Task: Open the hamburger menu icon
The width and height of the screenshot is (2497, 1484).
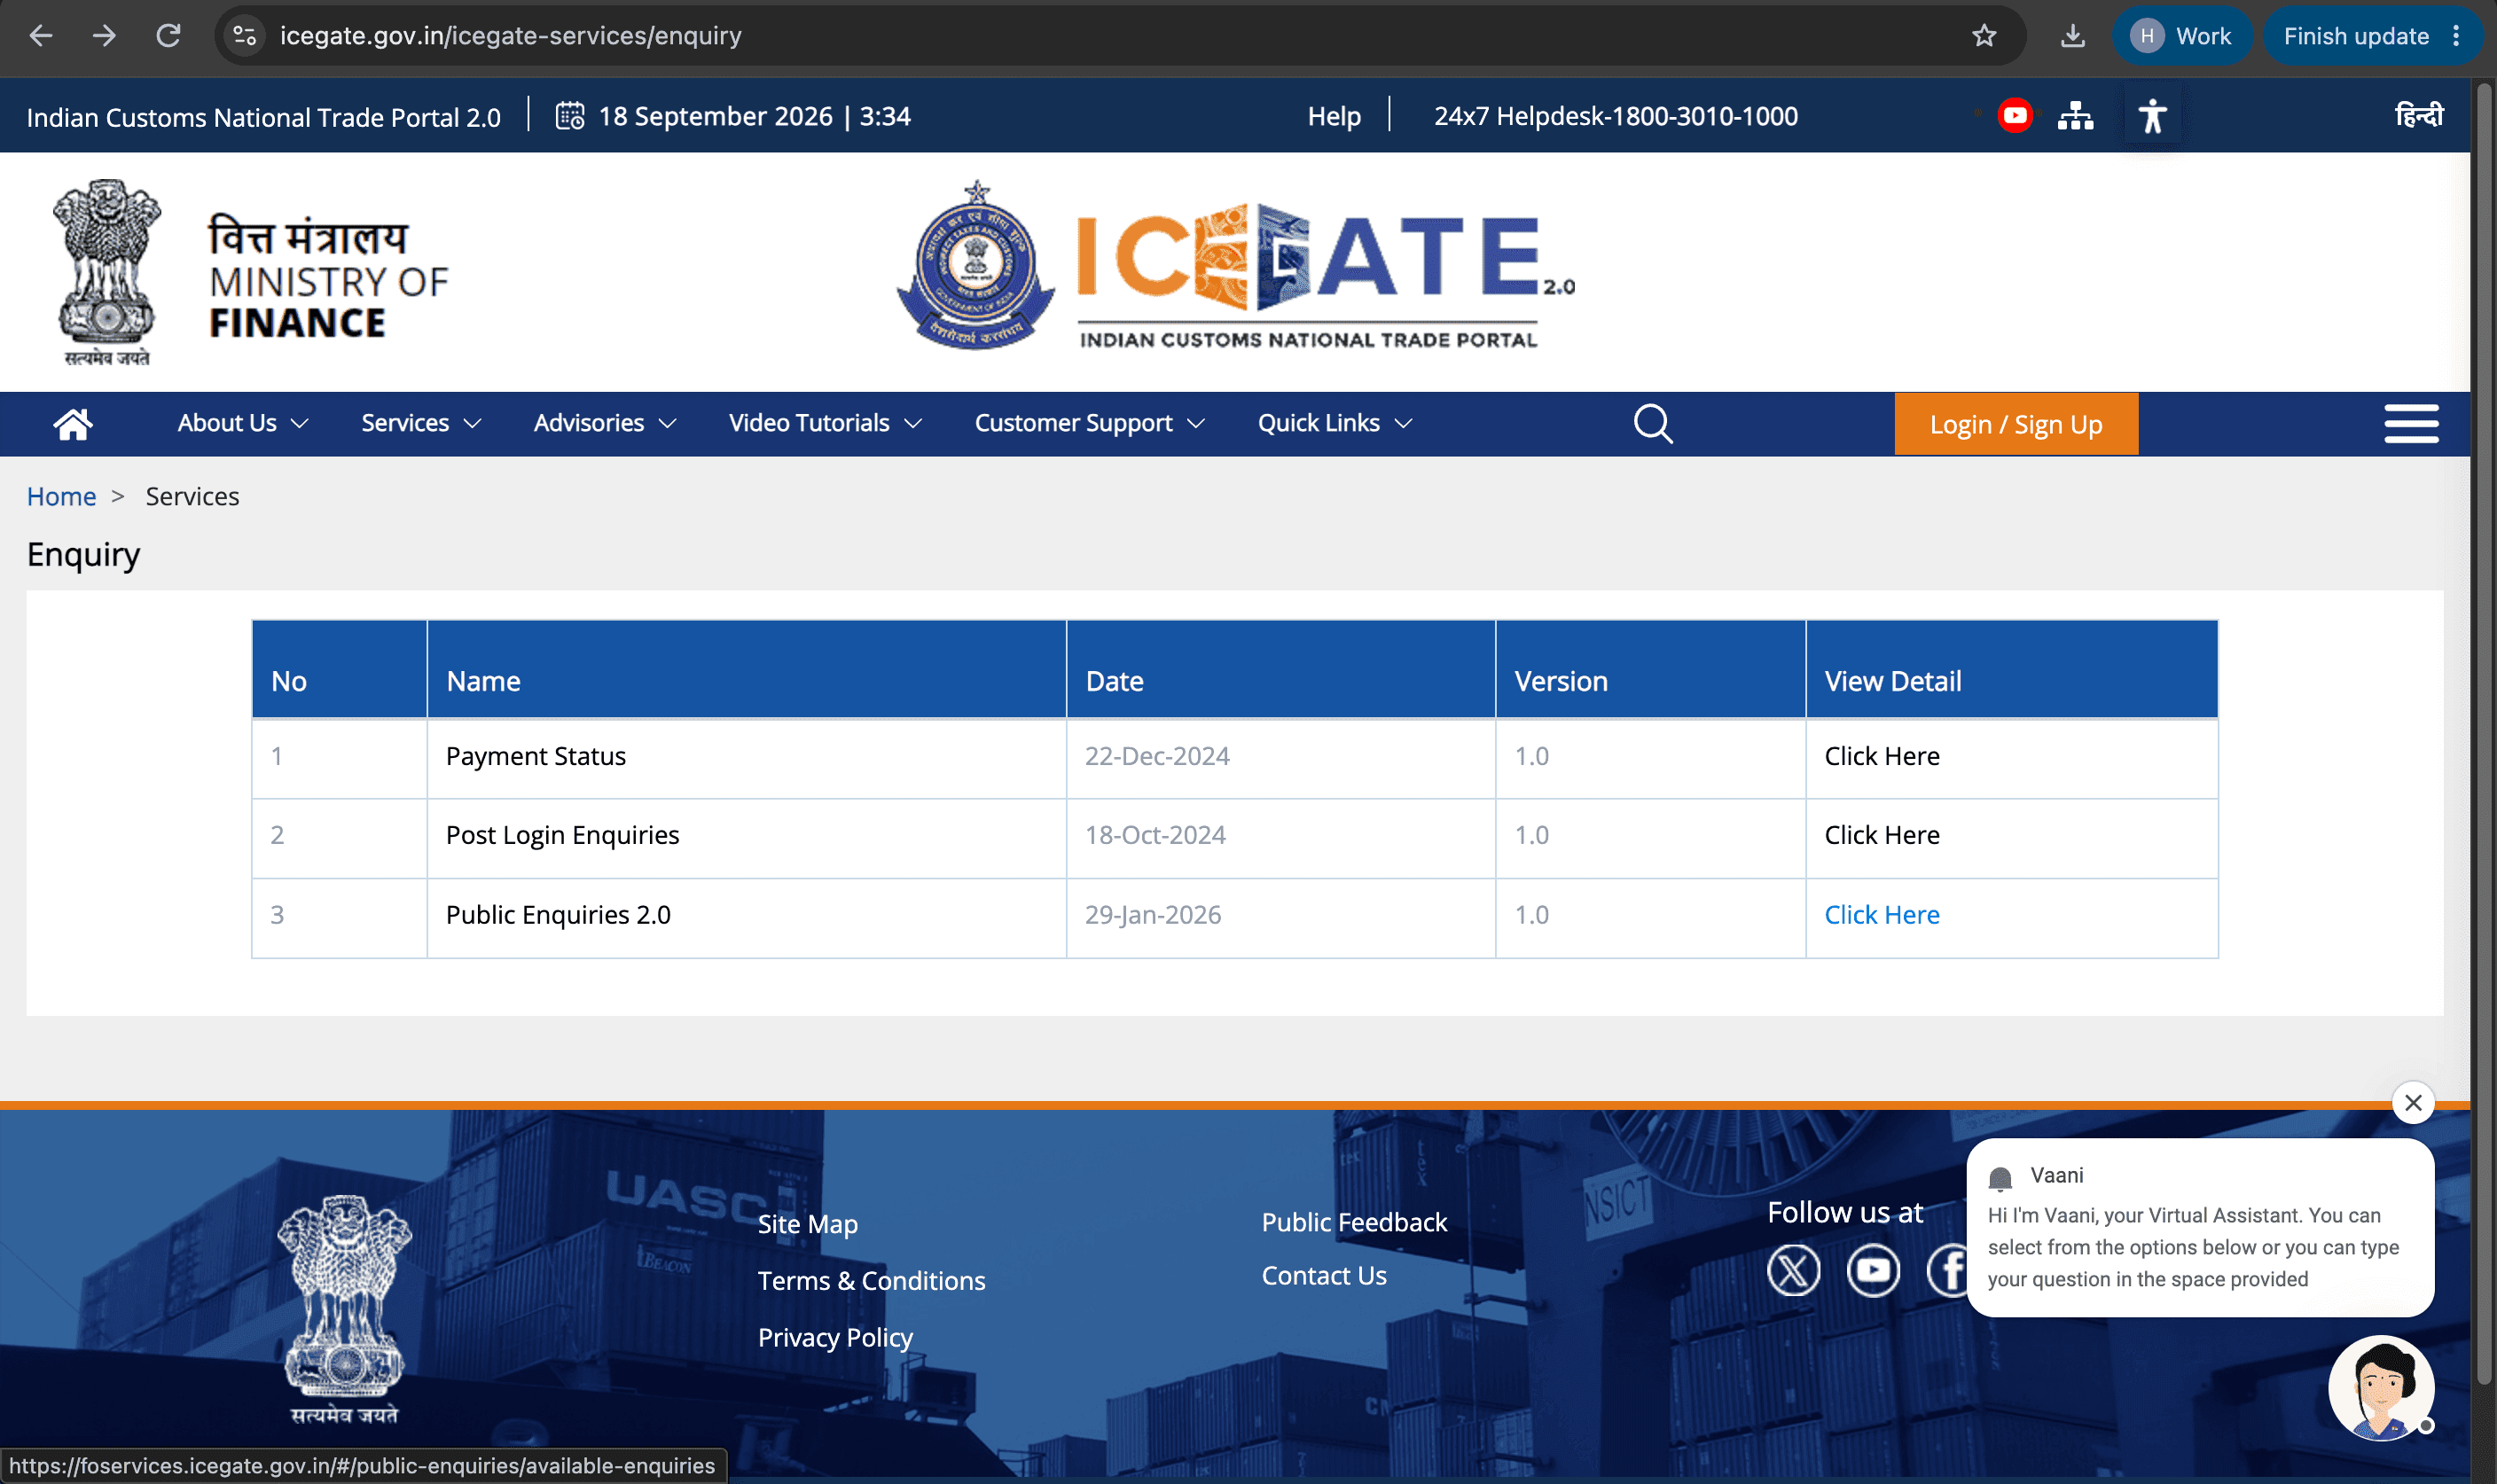Action: coord(2411,424)
